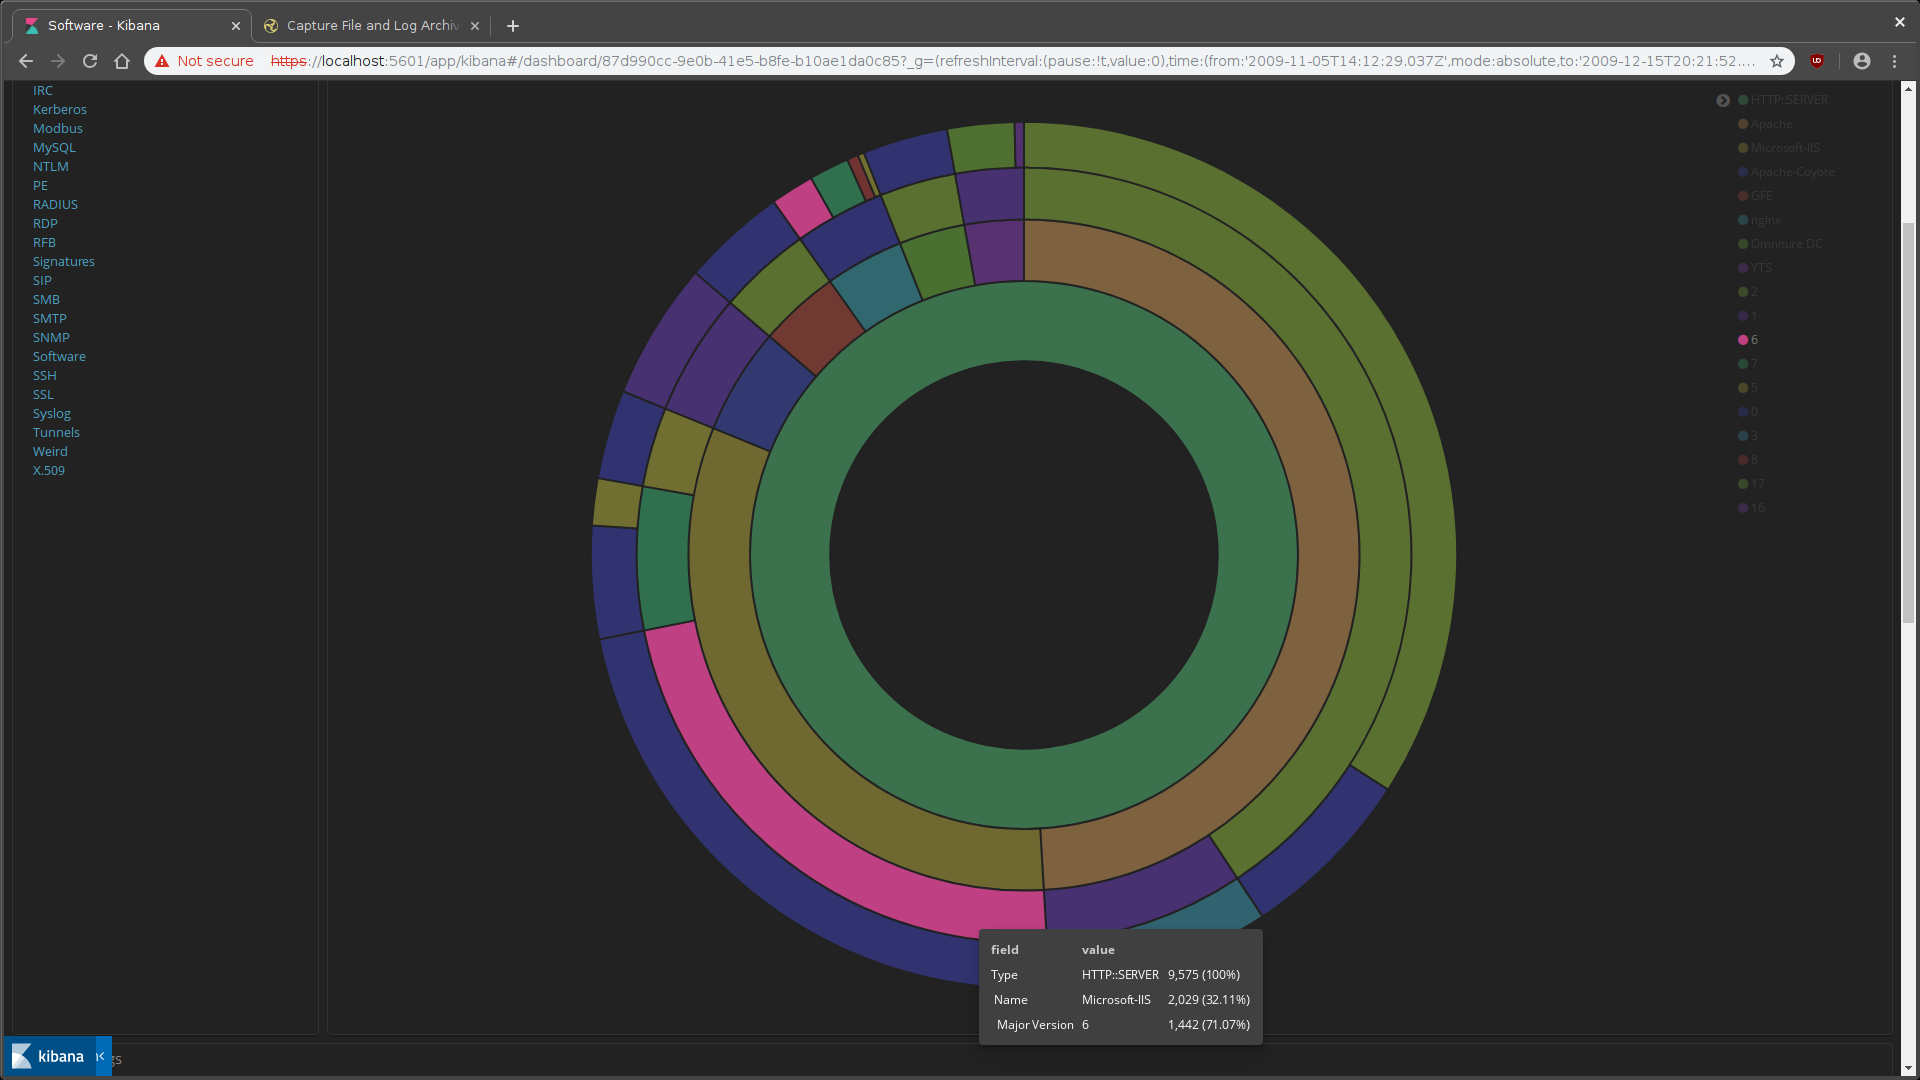Image resolution: width=1920 pixels, height=1080 pixels.
Task: Click the Not secure warning icon
Action: pos(162,61)
